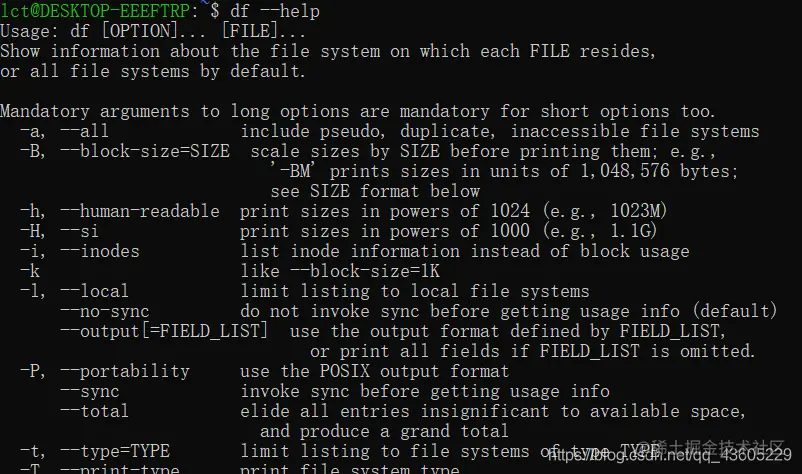Image resolution: width=802 pixels, height=474 pixels.
Task: Select the '--output[=FIELD_LIST]' option
Action: (x=164, y=331)
